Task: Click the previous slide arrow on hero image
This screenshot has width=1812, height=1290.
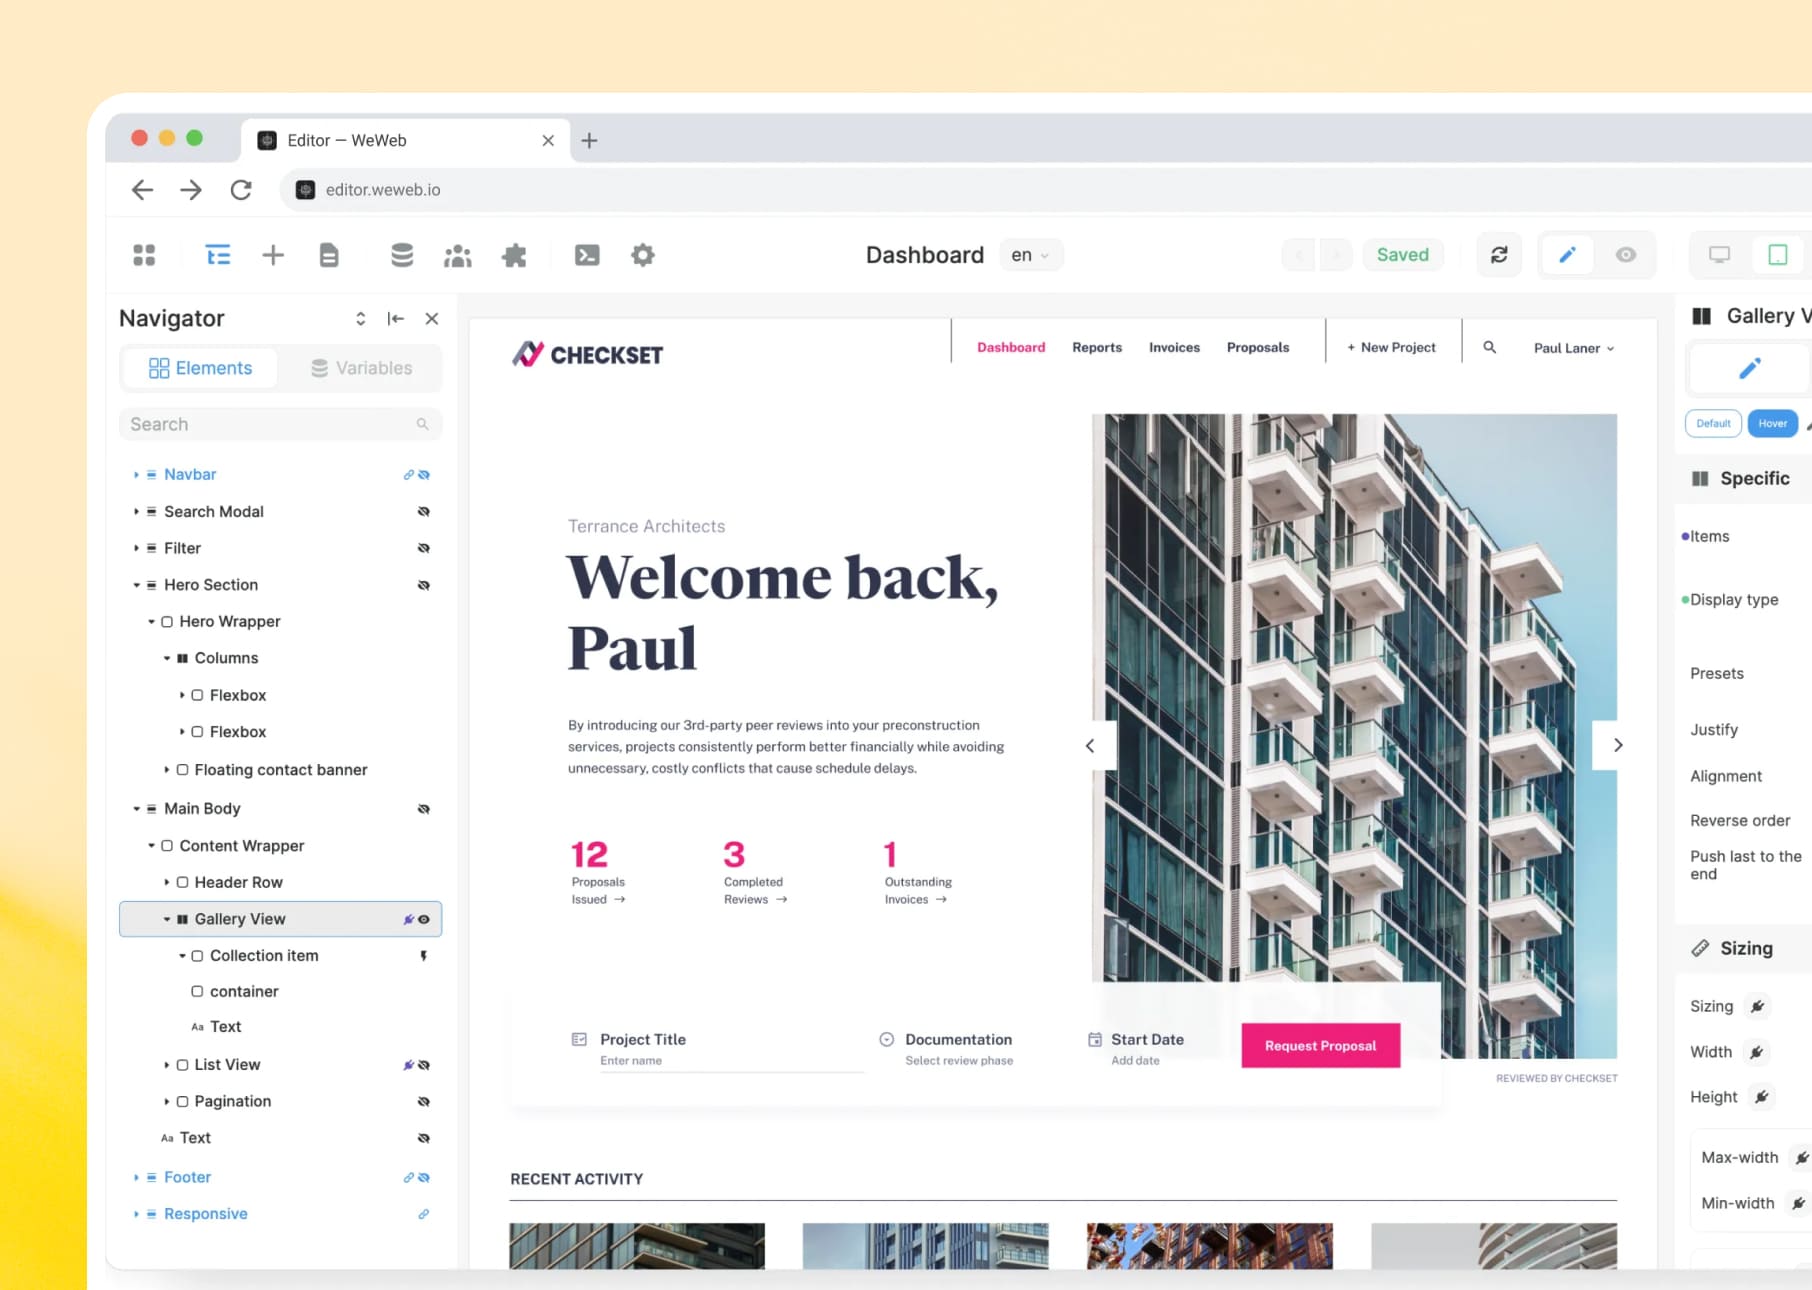Action: point(1090,745)
